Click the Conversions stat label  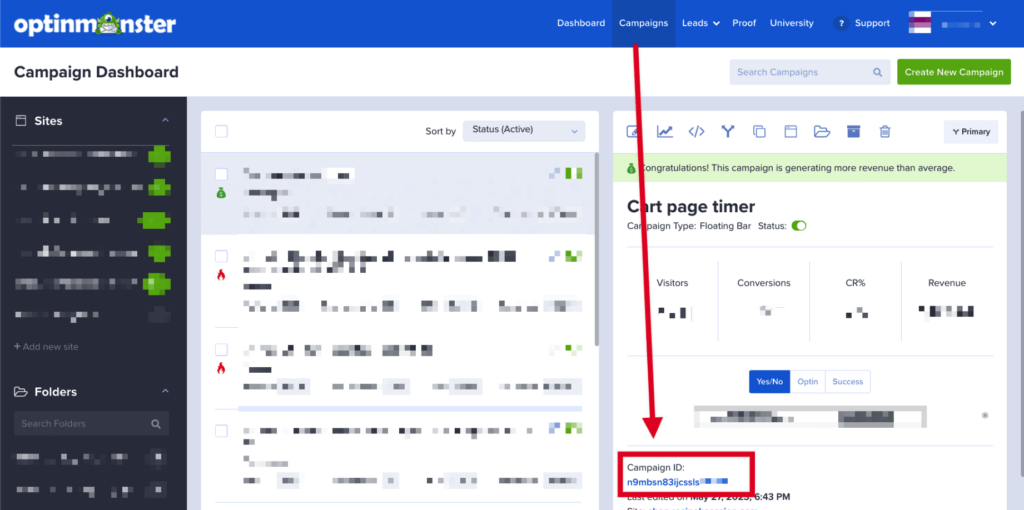pos(763,283)
